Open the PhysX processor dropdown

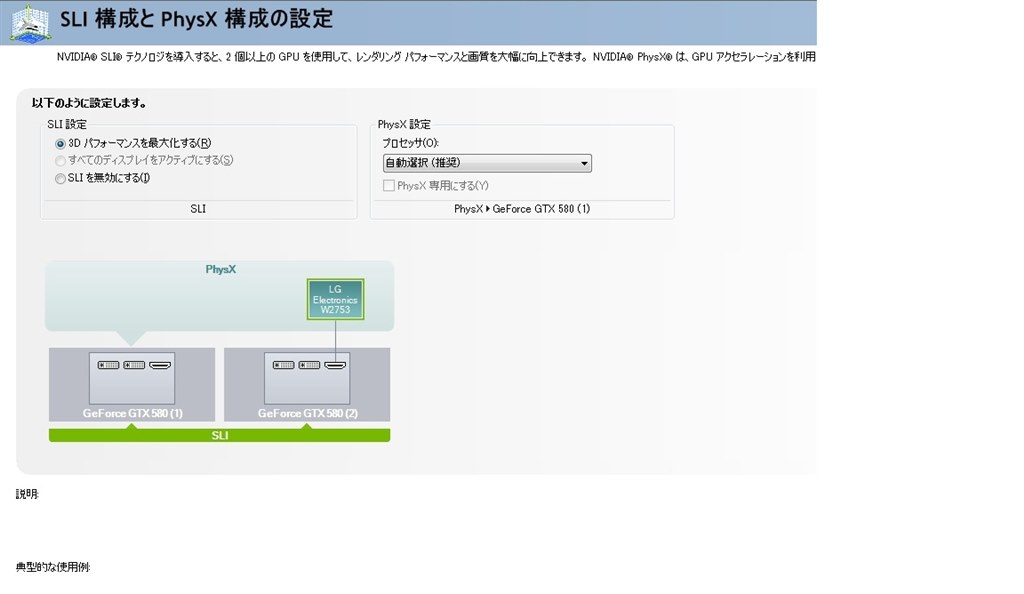[x=487, y=163]
